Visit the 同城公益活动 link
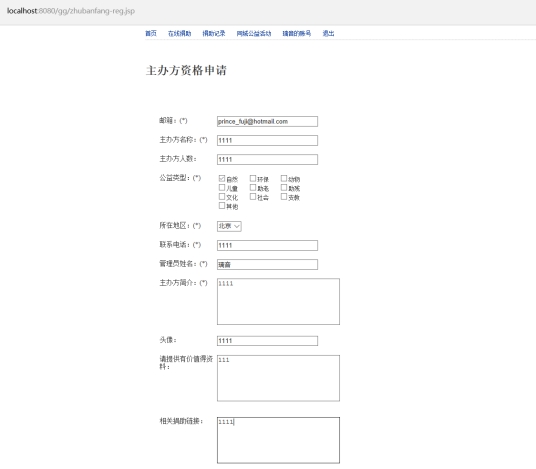 coord(254,34)
